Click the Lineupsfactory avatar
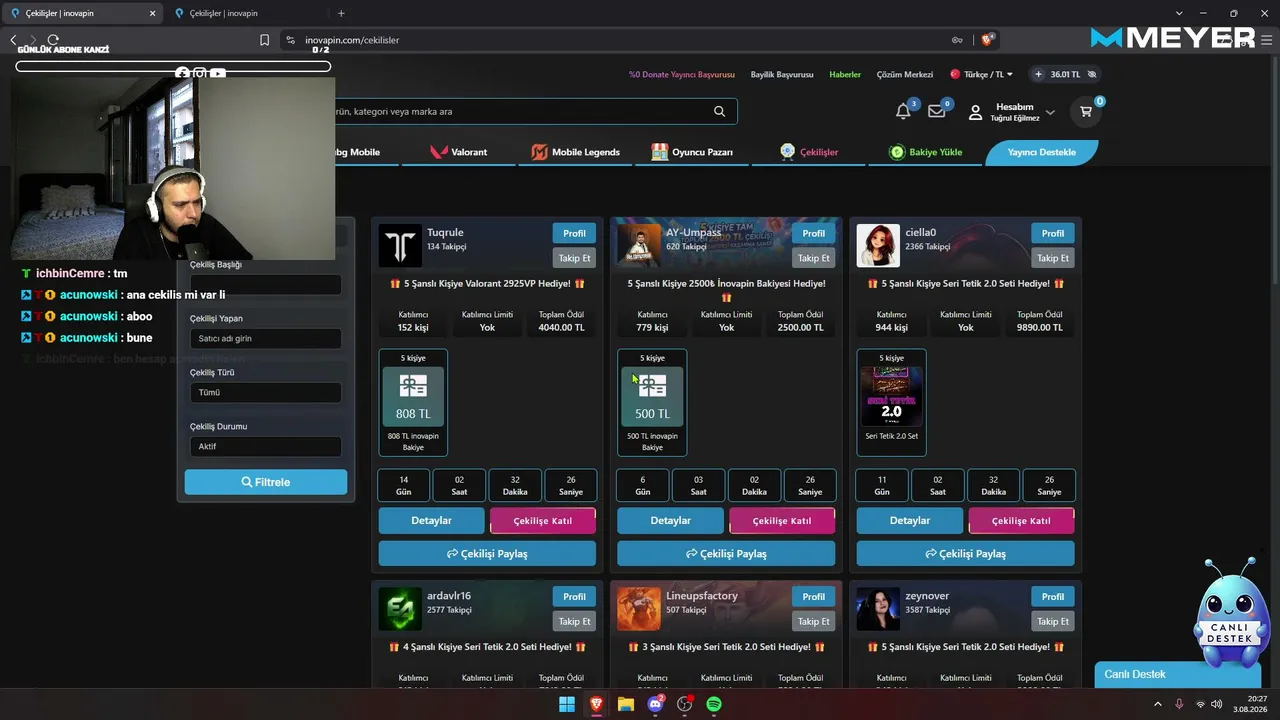 pos(639,609)
